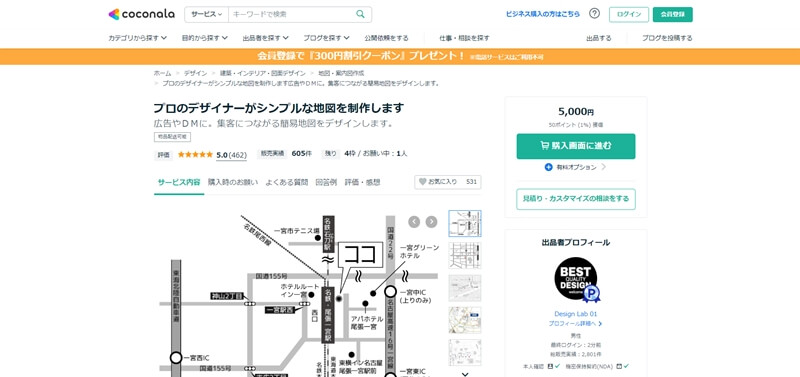Select the サービス内容 tab
This screenshot has height=377, width=800.
179,182
